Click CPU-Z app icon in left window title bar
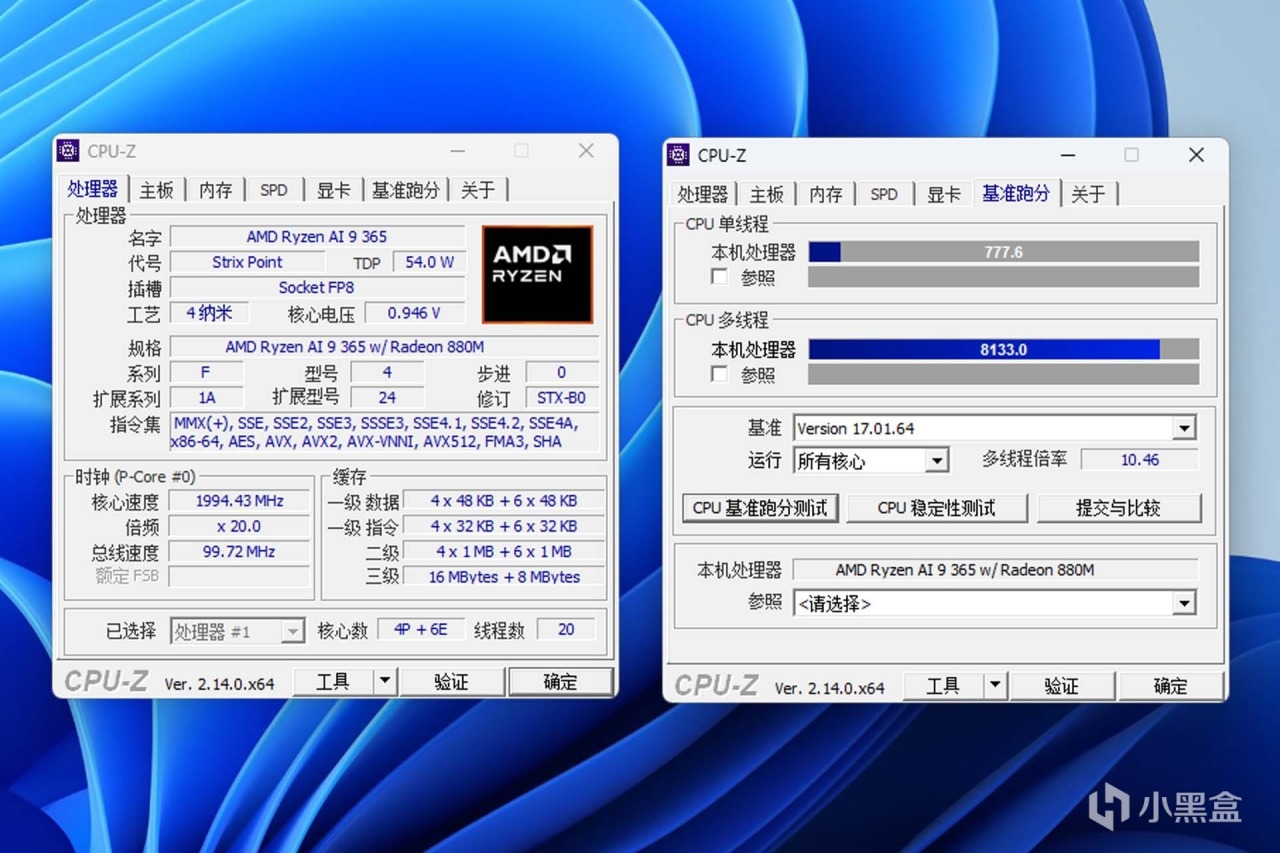 tap(68, 151)
